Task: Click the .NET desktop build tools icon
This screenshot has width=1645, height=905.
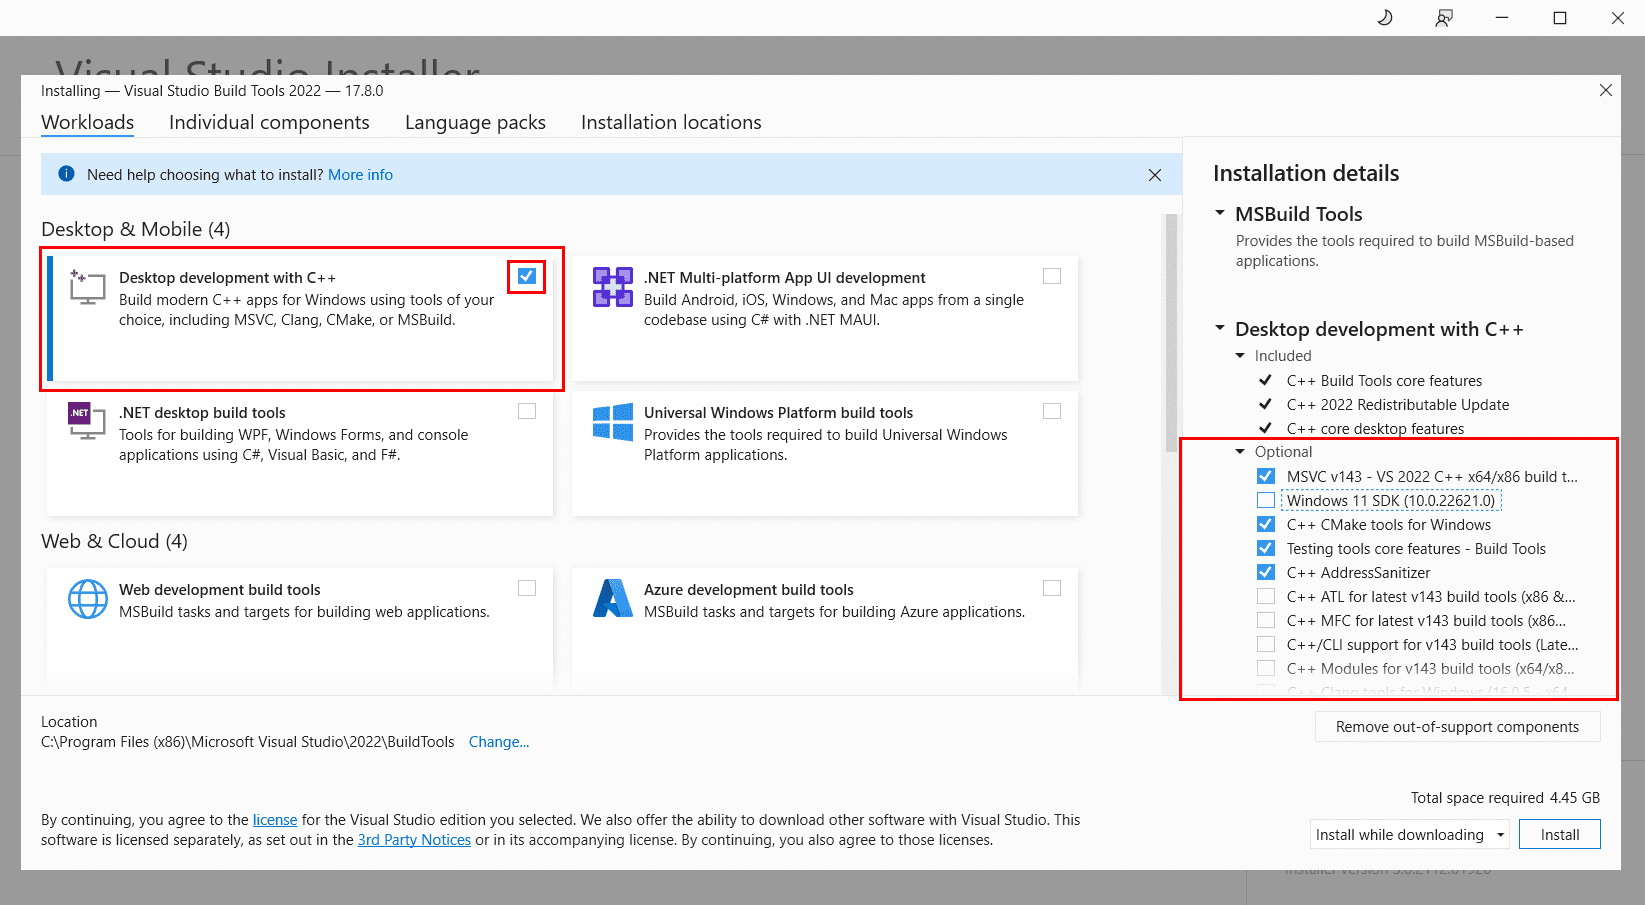Action: (87, 420)
